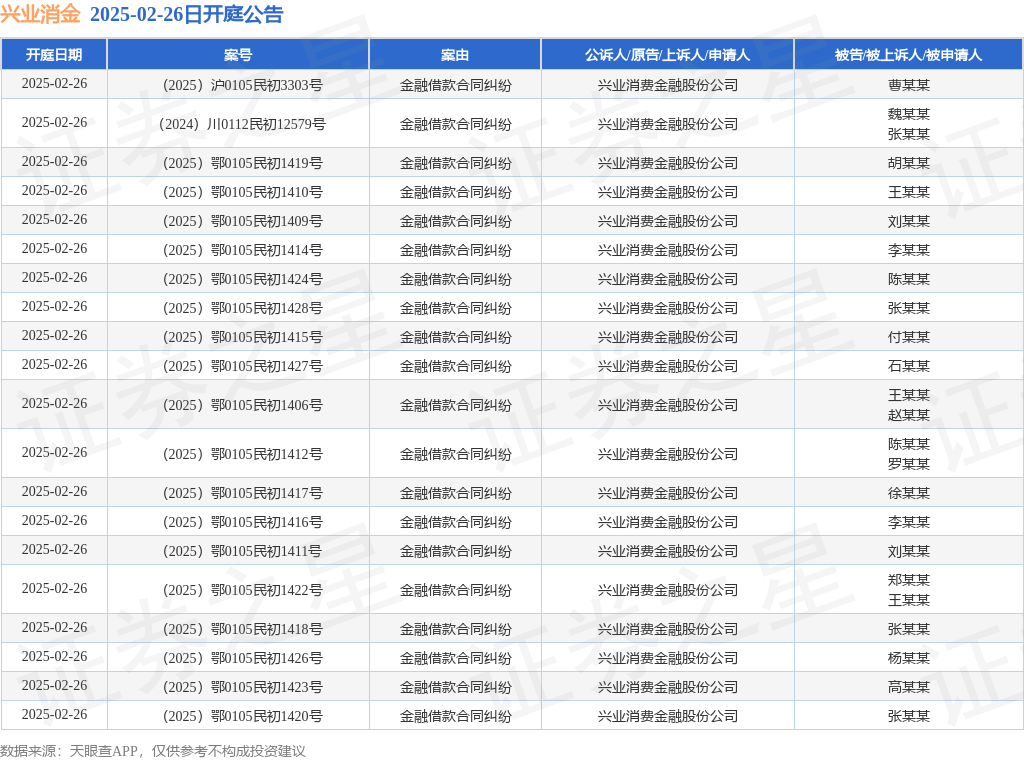
Task: Click case number (2025)鄂0105民初1427号
Action: click(x=242, y=366)
